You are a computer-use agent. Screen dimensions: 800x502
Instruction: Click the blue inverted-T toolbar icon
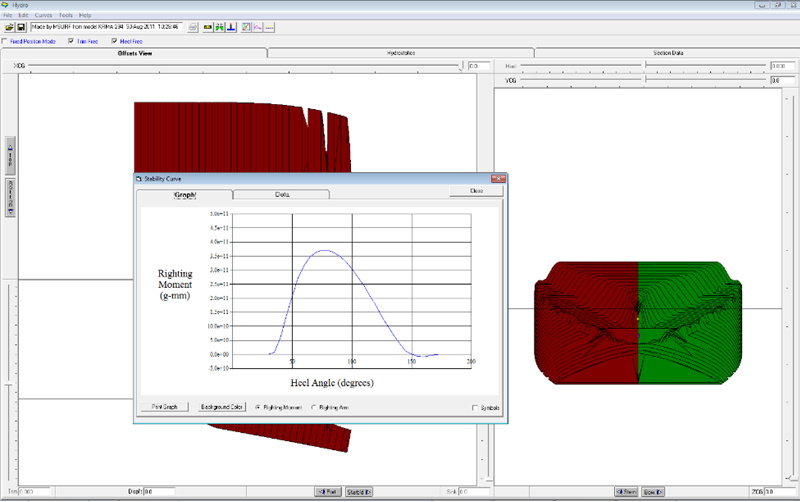click(x=230, y=27)
